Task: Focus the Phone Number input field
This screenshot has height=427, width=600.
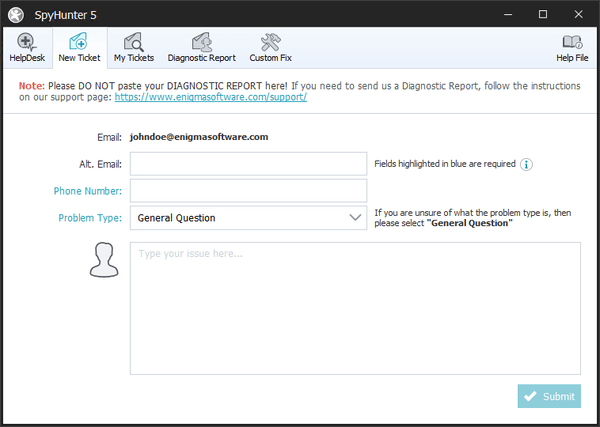Action: [248, 191]
